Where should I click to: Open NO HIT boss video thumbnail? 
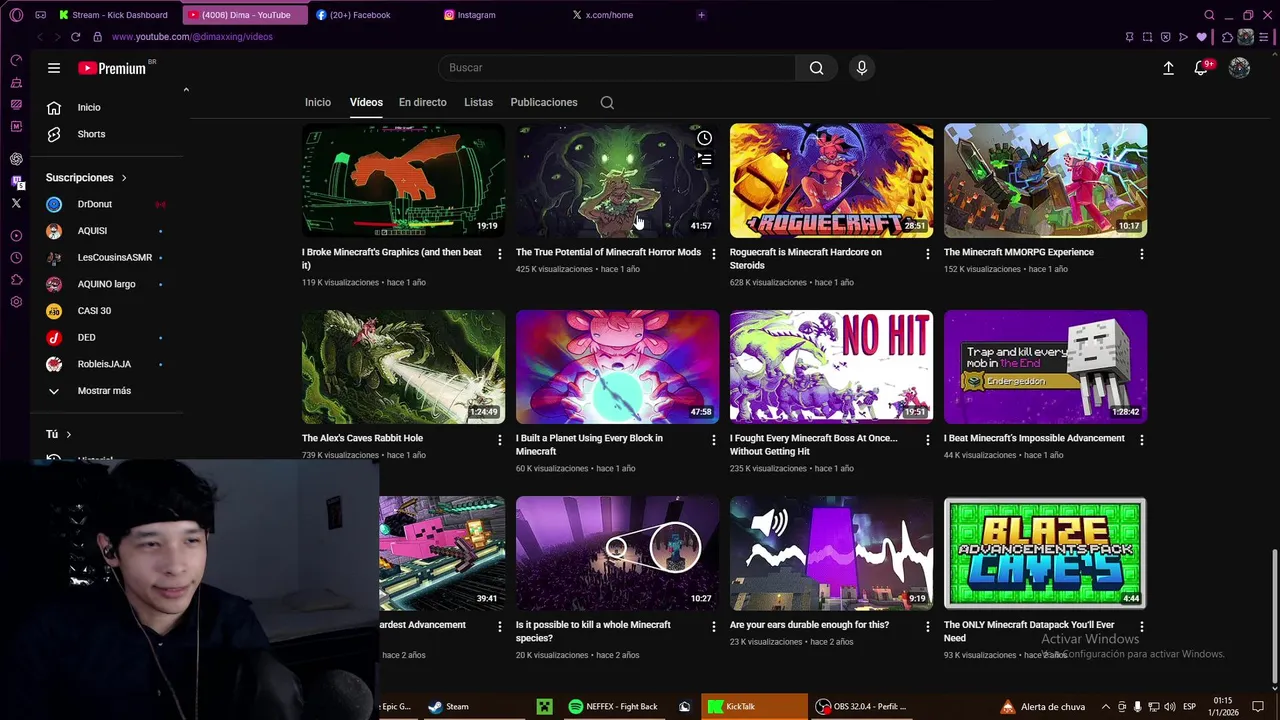(831, 366)
